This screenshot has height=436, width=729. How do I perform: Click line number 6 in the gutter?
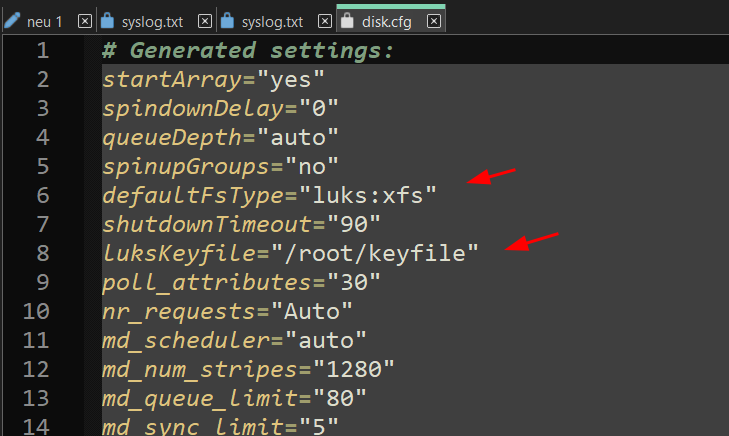(43, 195)
